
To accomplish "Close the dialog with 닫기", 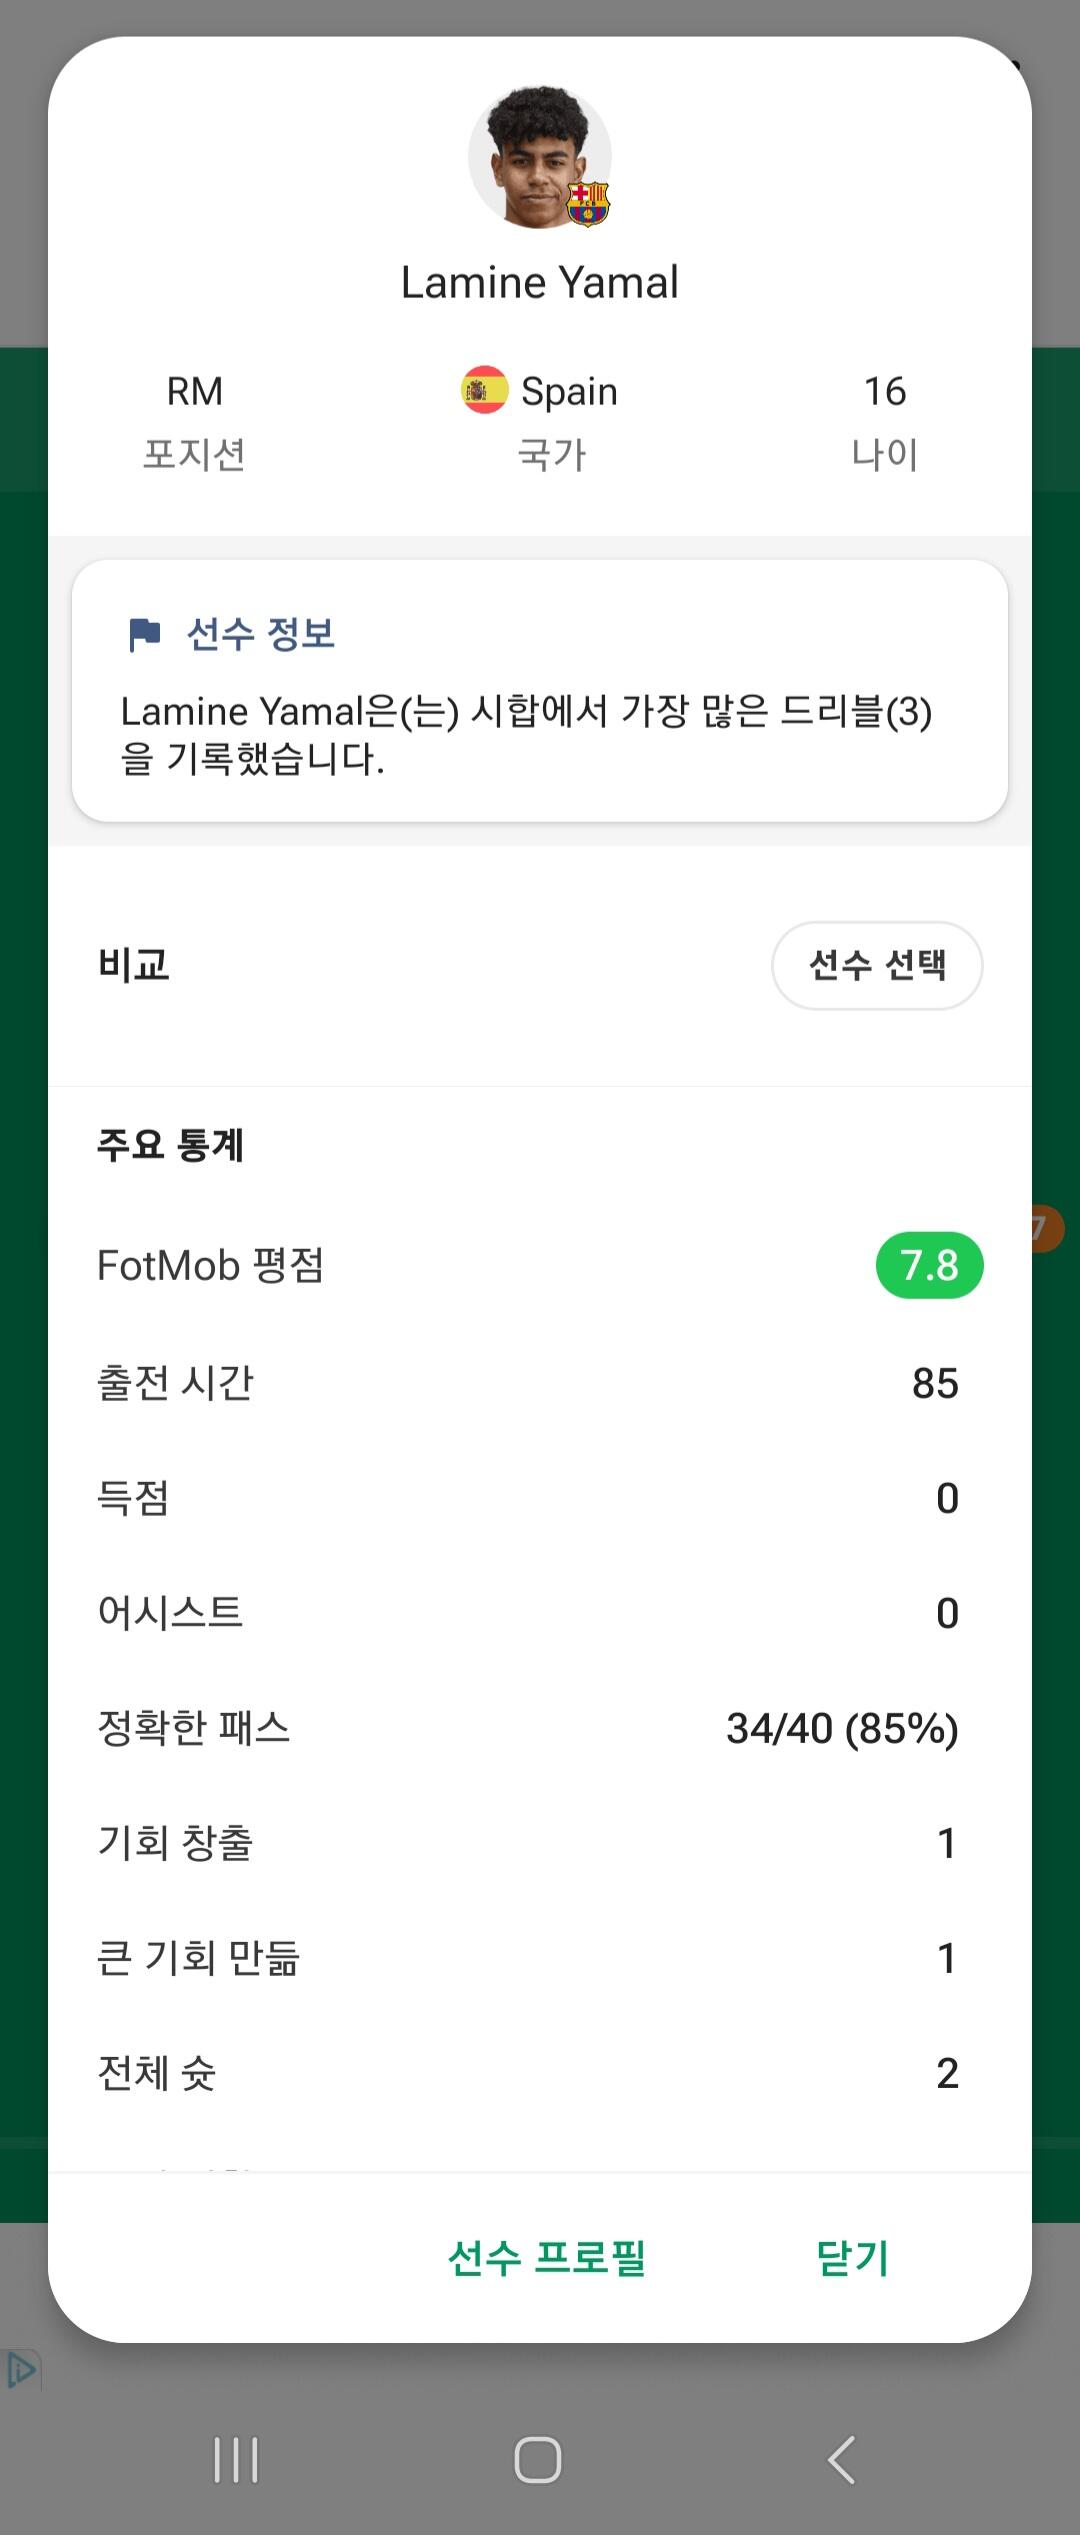I will [852, 2257].
